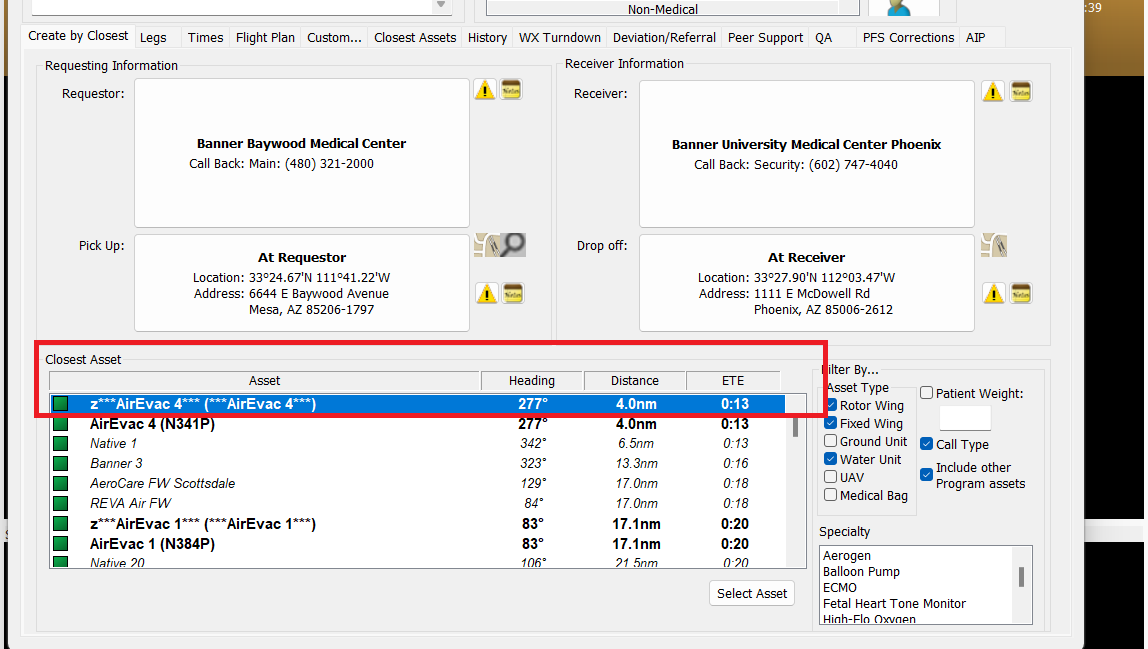Open the Requestor notes icon
The image size is (1148, 649).
tap(512, 90)
